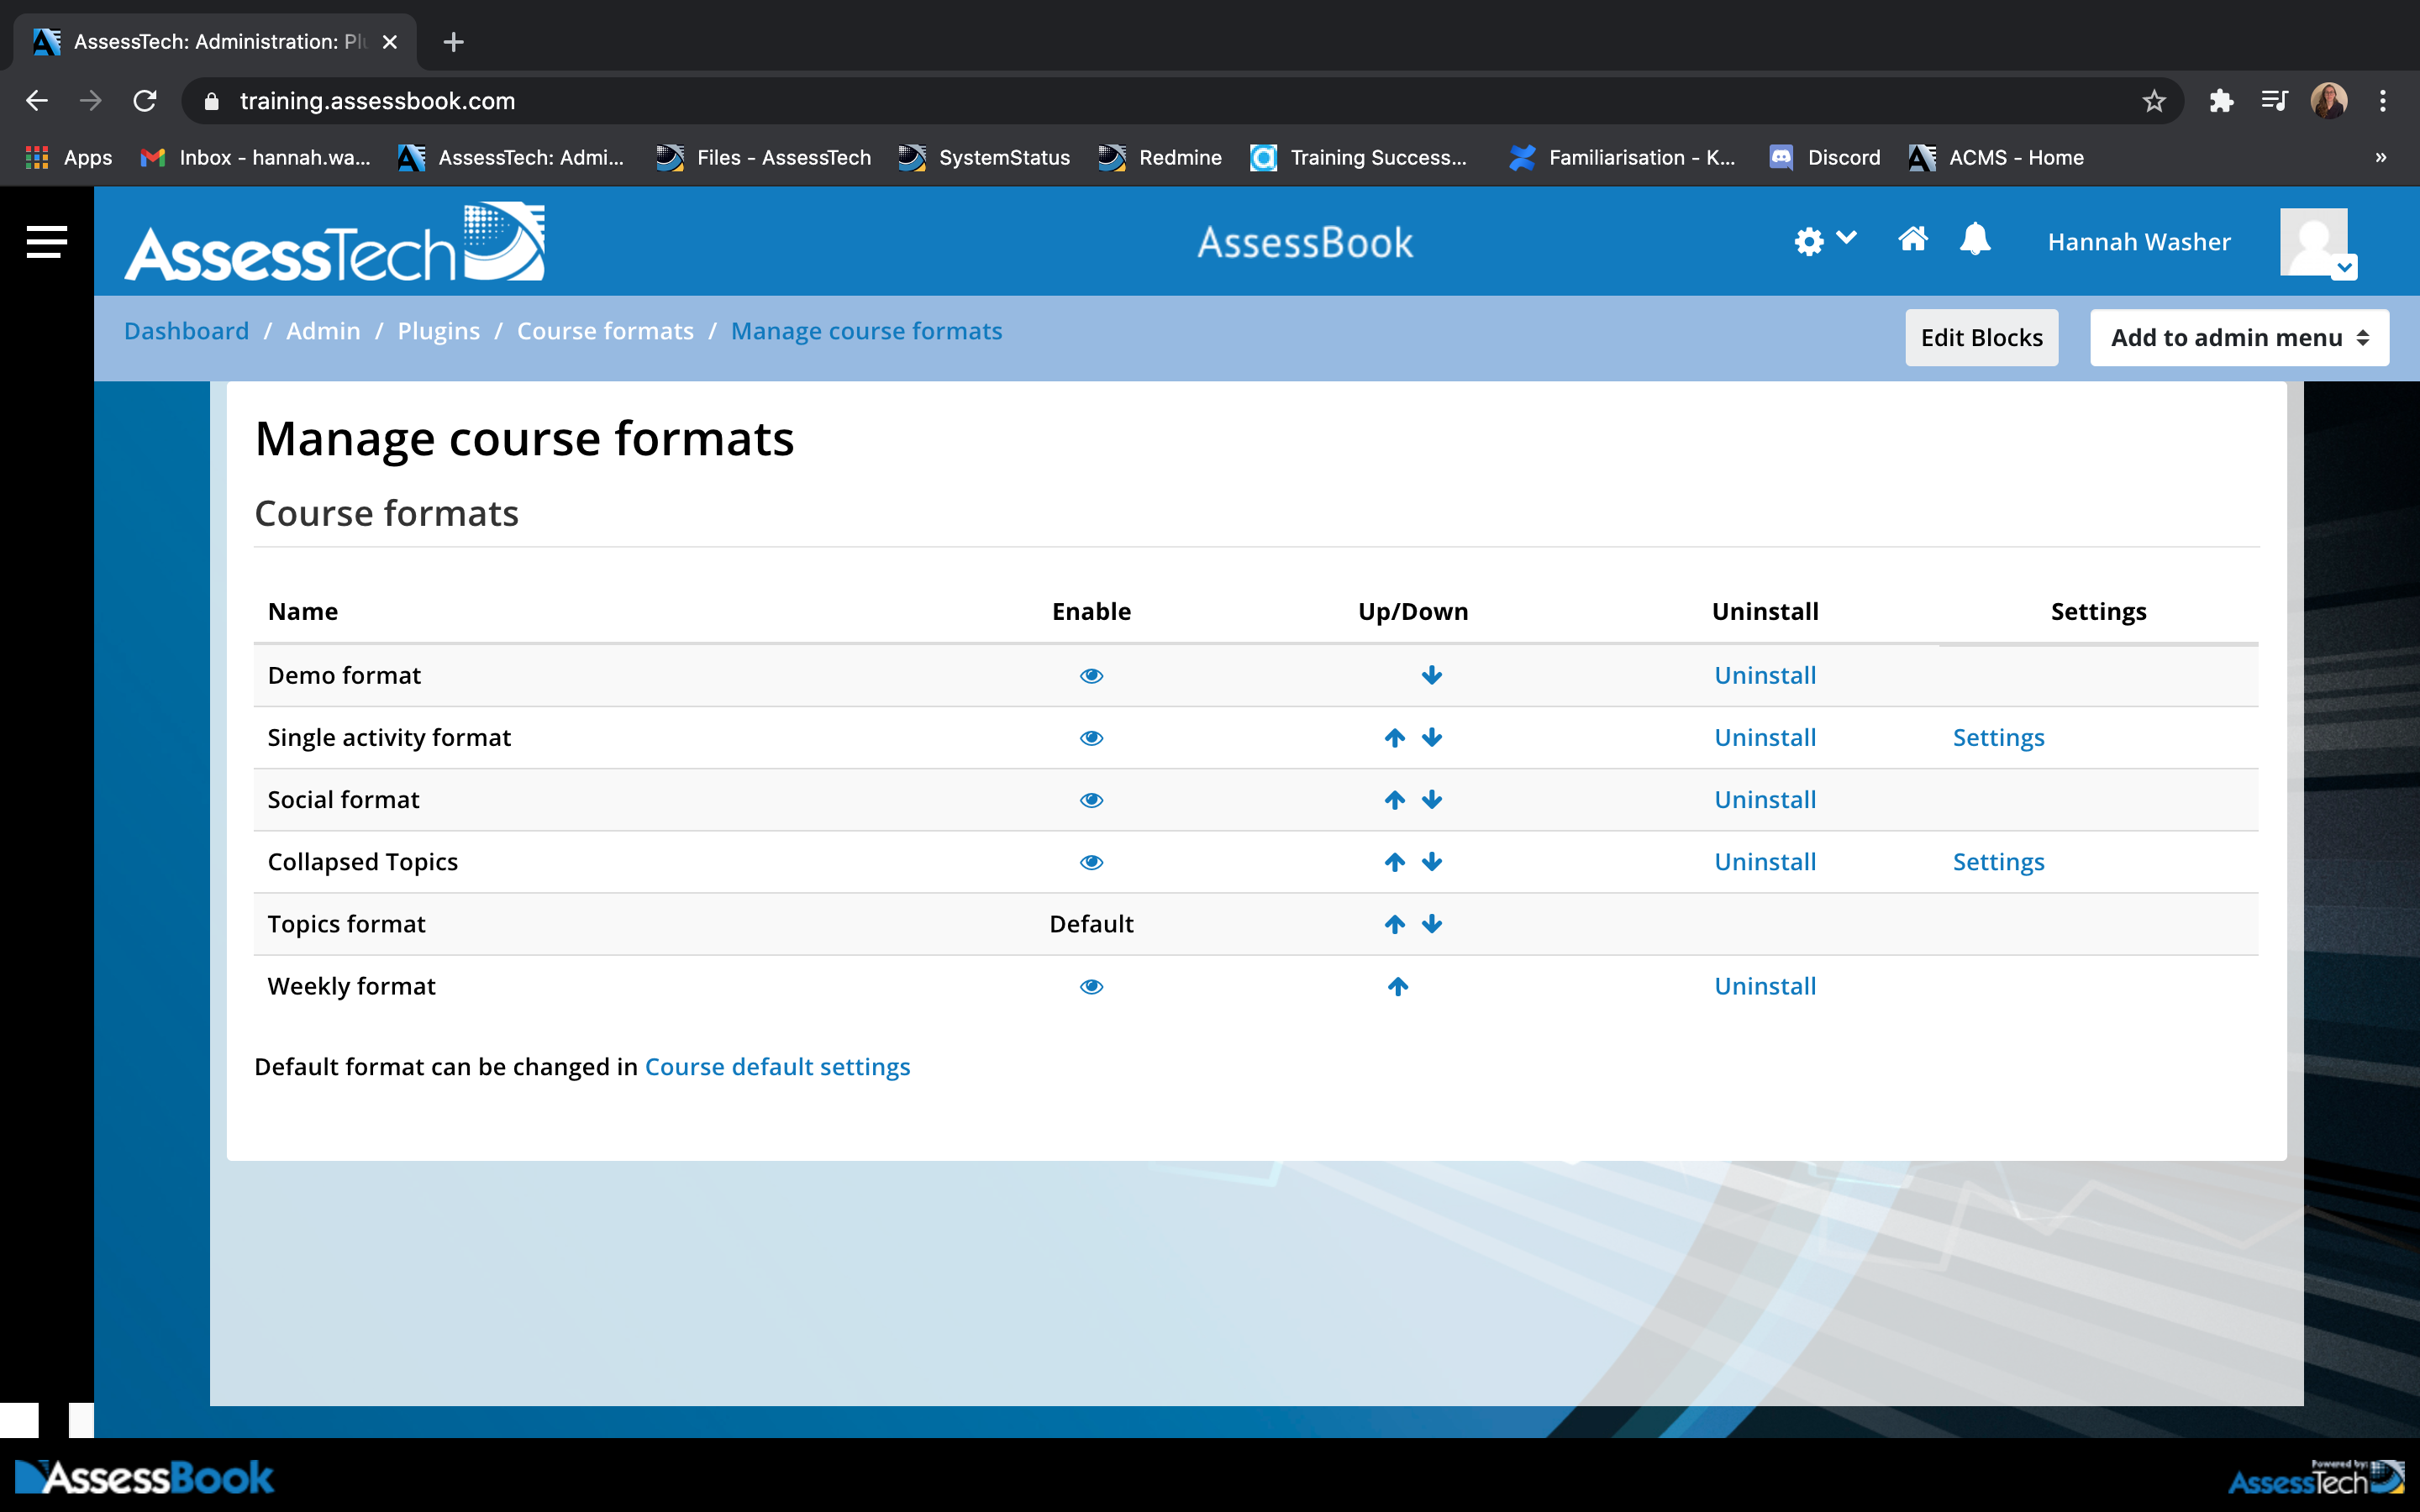Uninstall the Single activity format
This screenshot has height=1512, width=2420.
click(x=1765, y=738)
